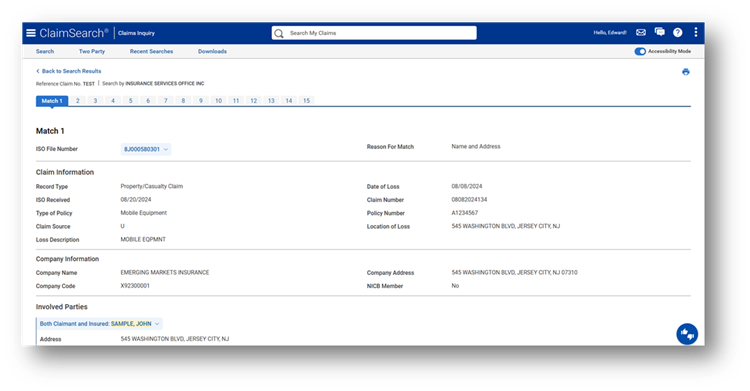Expand ISO File Number 8J000580301 dropdown
Screen dimensions: 750x391
tap(146, 149)
